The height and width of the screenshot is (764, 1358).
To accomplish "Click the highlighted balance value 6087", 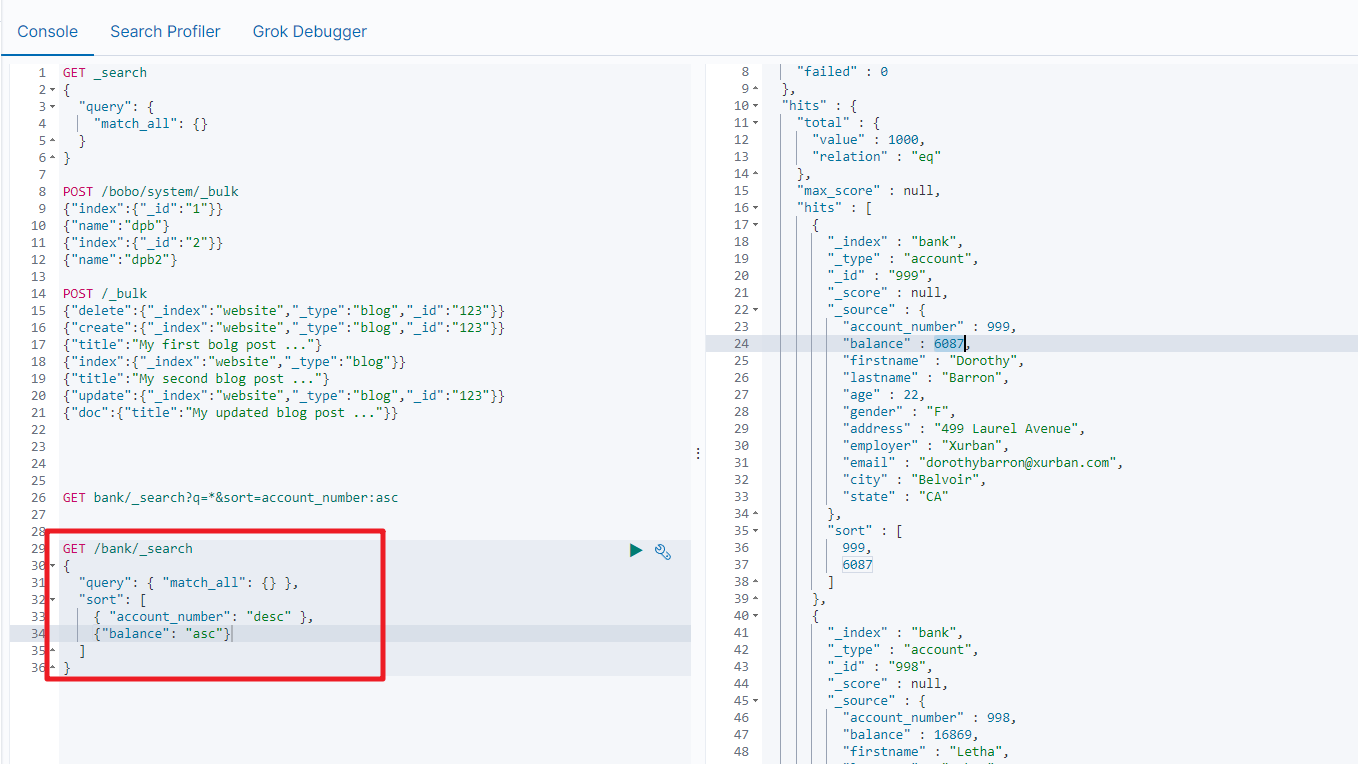I will click(x=950, y=344).
